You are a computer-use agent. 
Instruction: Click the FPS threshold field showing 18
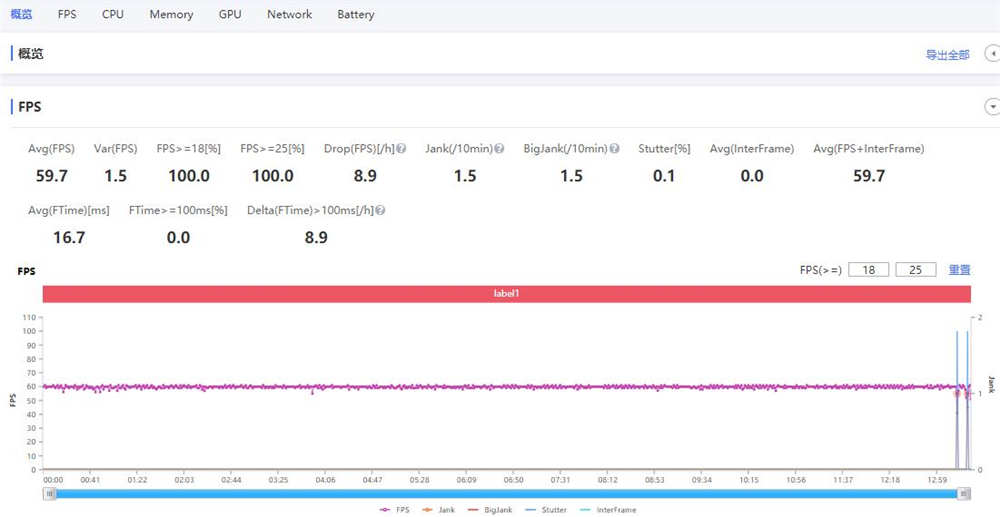coord(869,270)
